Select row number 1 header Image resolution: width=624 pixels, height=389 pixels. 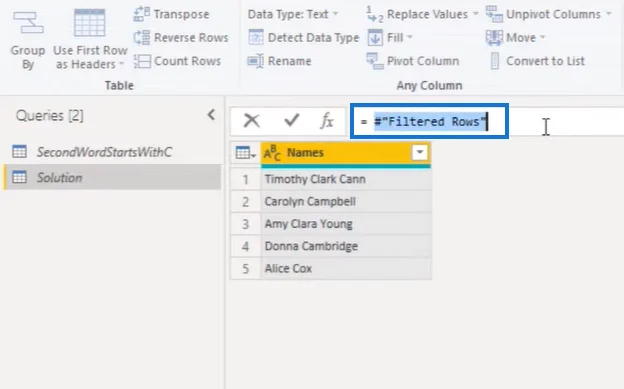246,179
